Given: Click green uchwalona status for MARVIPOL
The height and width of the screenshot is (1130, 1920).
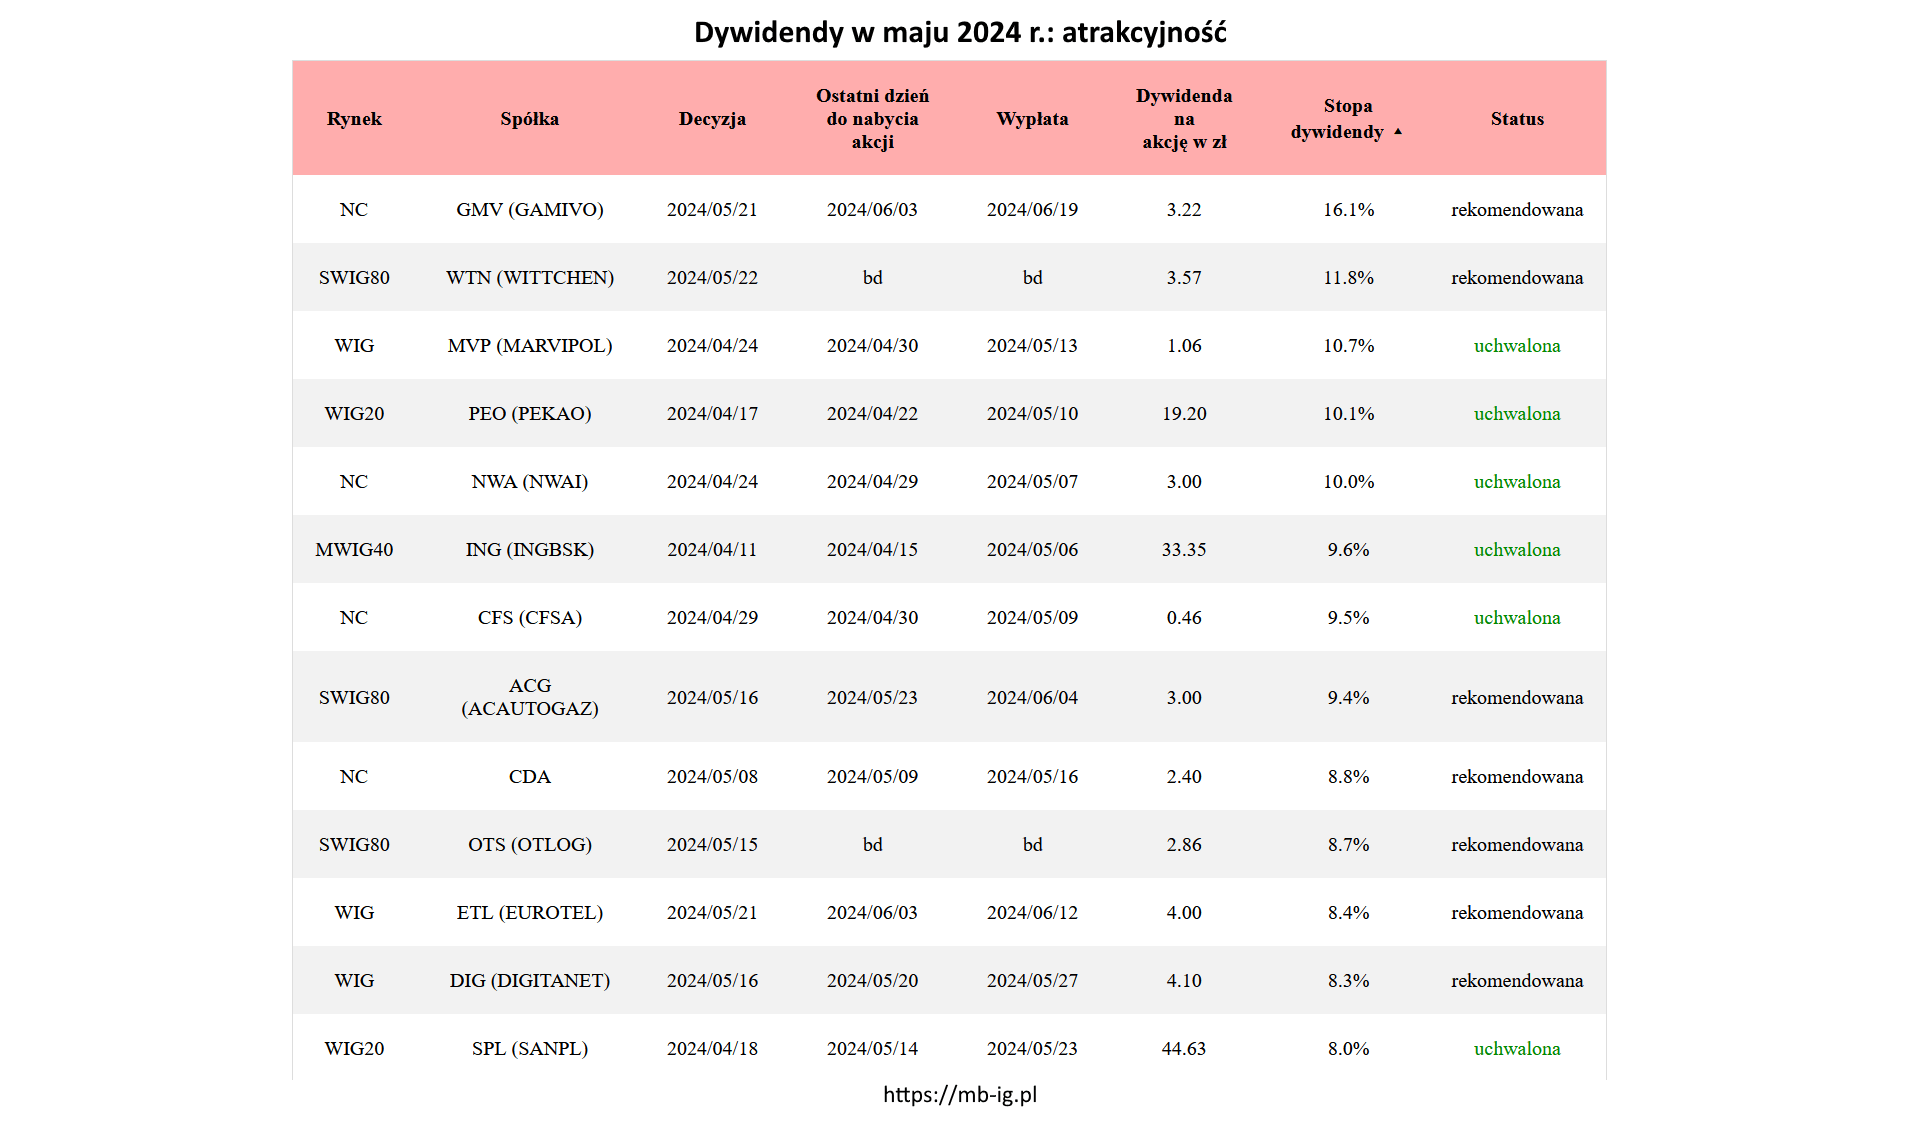Looking at the screenshot, I should [x=1516, y=346].
